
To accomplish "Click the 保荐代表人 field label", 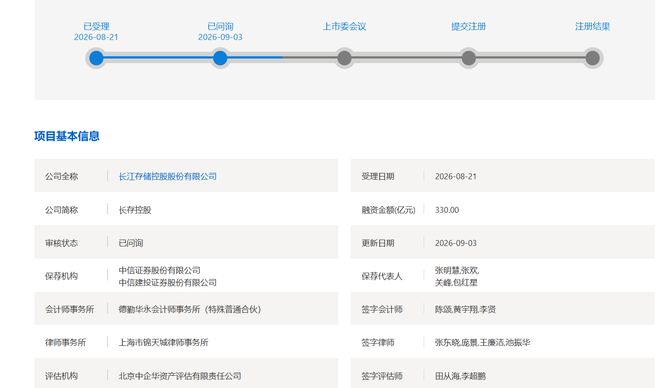I will [x=382, y=276].
